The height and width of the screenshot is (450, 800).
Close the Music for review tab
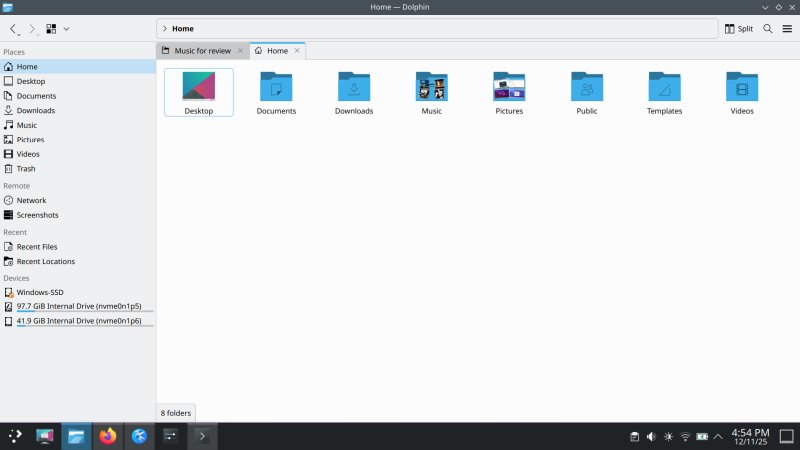pos(240,51)
